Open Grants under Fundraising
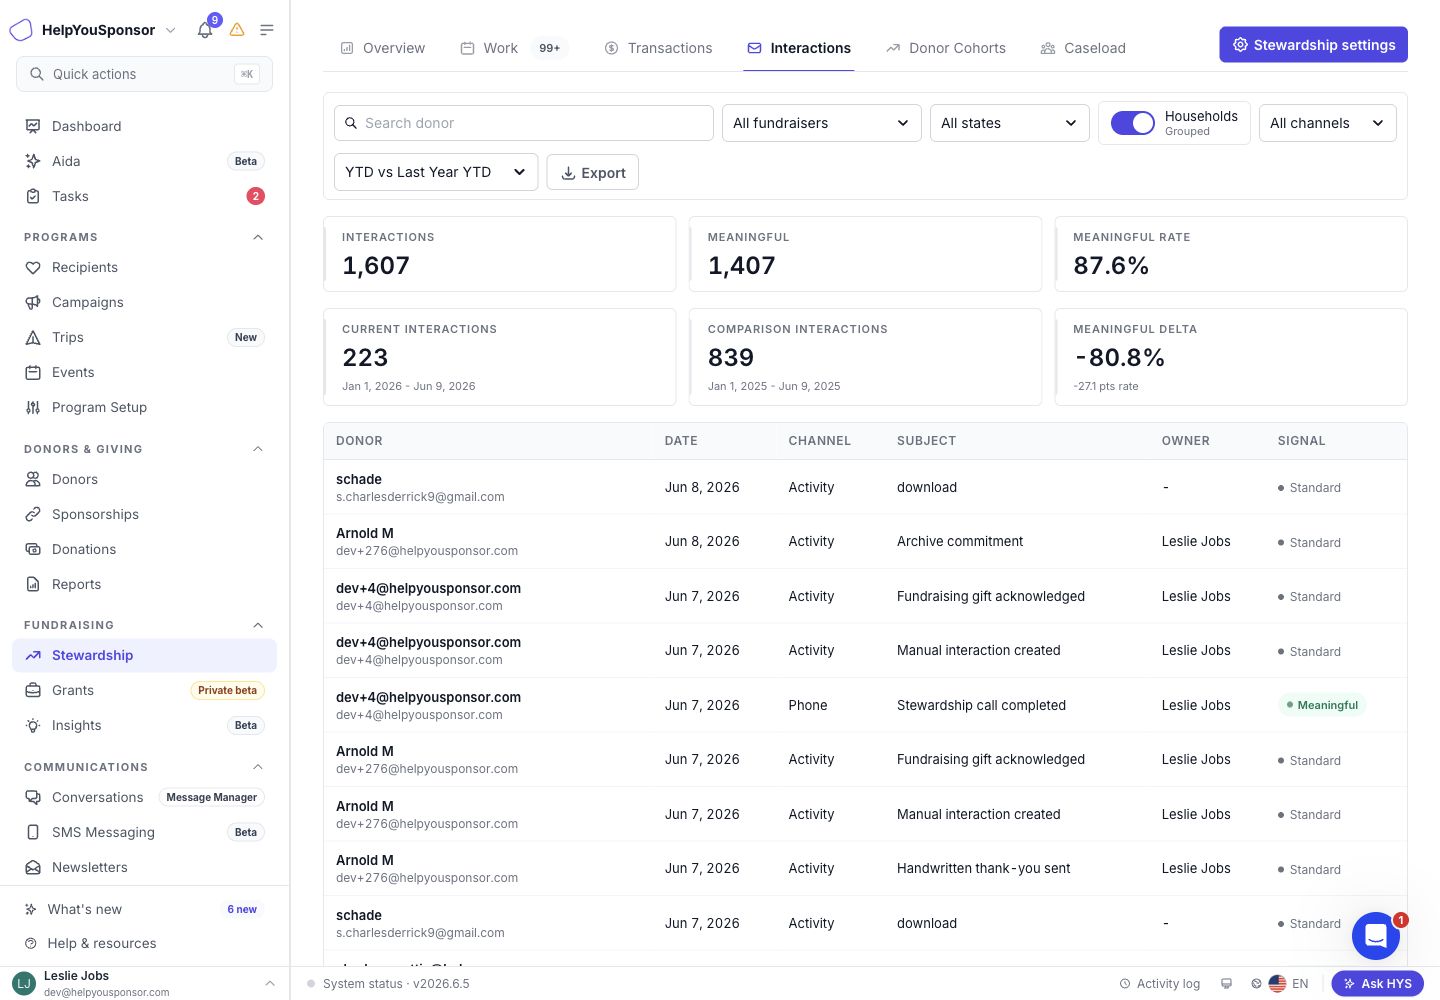 point(144,690)
